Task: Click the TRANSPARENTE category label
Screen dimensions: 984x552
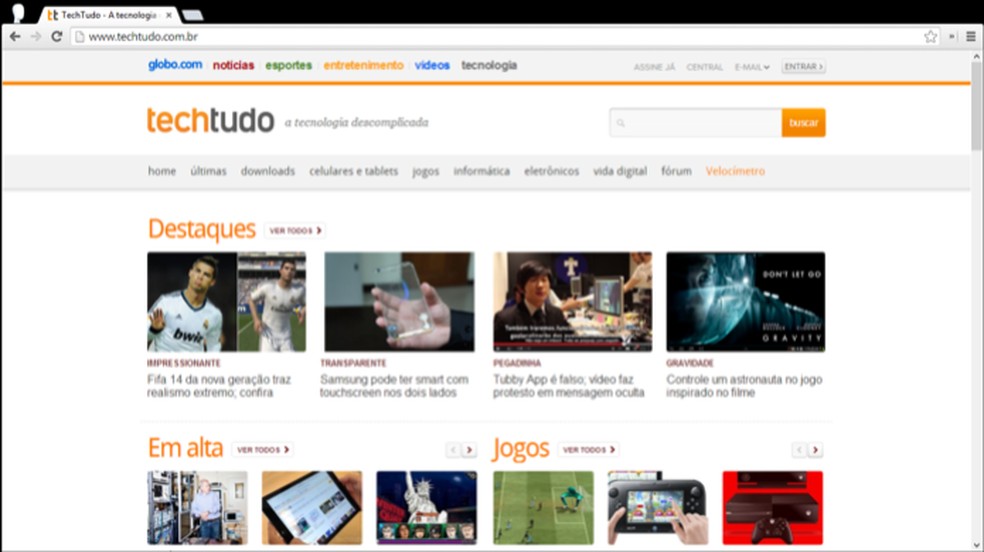Action: coord(353,363)
